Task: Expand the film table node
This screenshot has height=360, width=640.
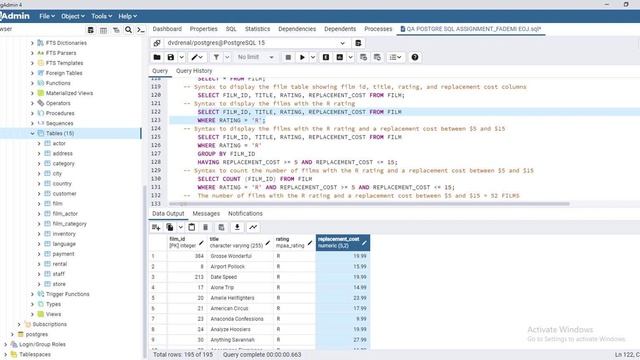Action: [x=39, y=204]
